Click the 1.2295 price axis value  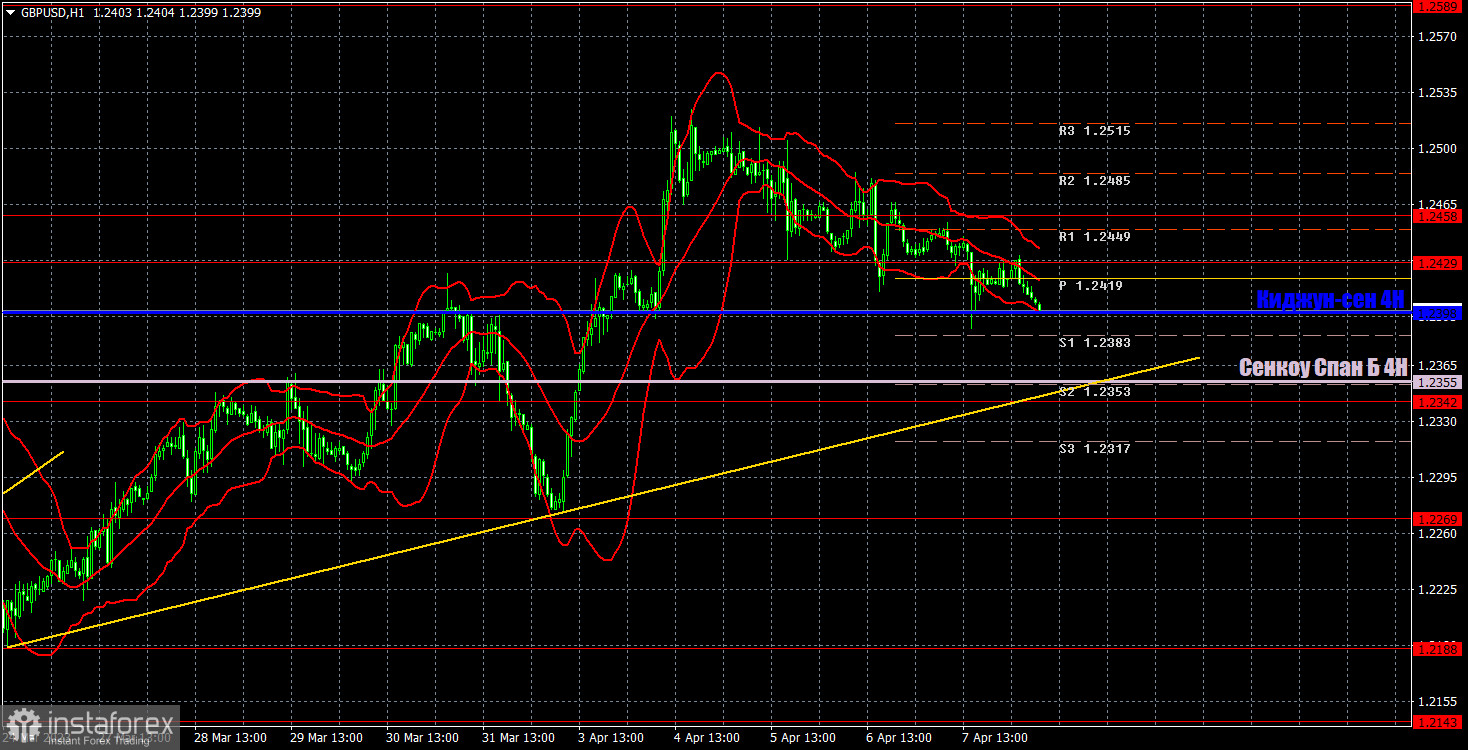coord(1438,478)
